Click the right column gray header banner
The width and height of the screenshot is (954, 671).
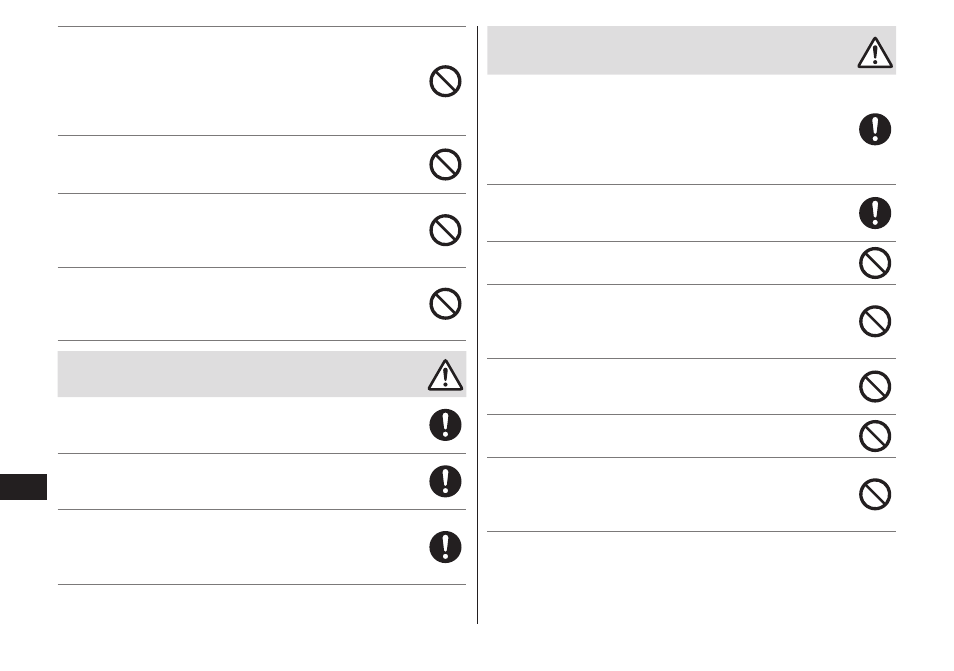pos(691,50)
